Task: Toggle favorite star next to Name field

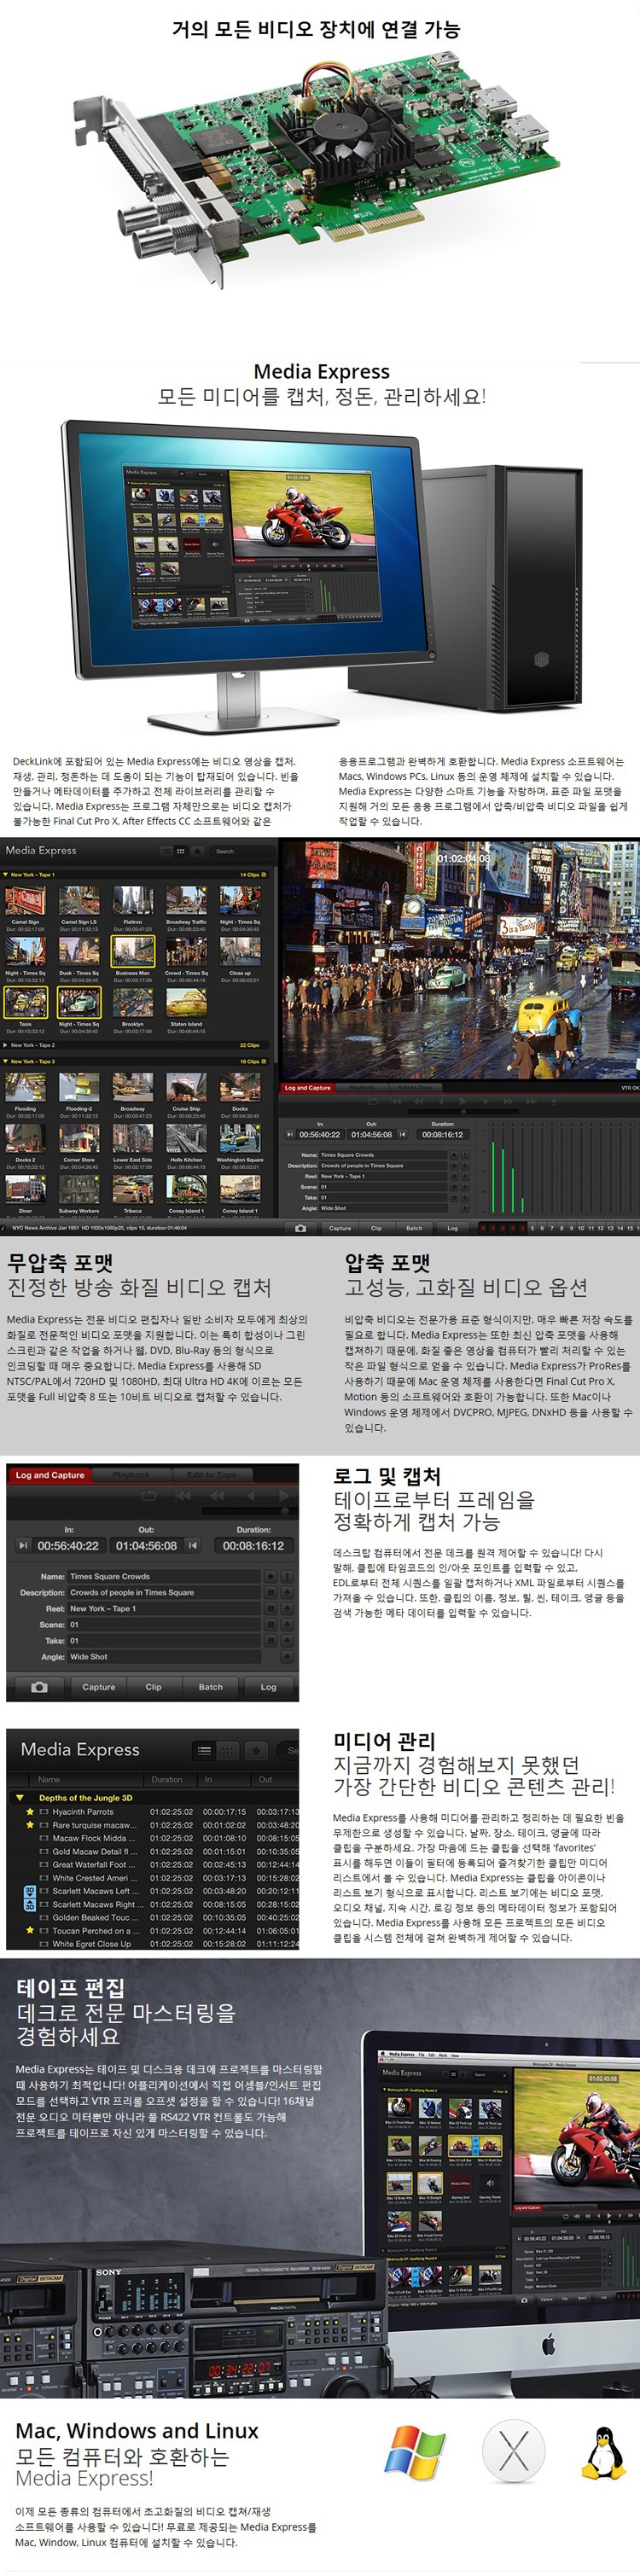Action: [x=270, y=1576]
